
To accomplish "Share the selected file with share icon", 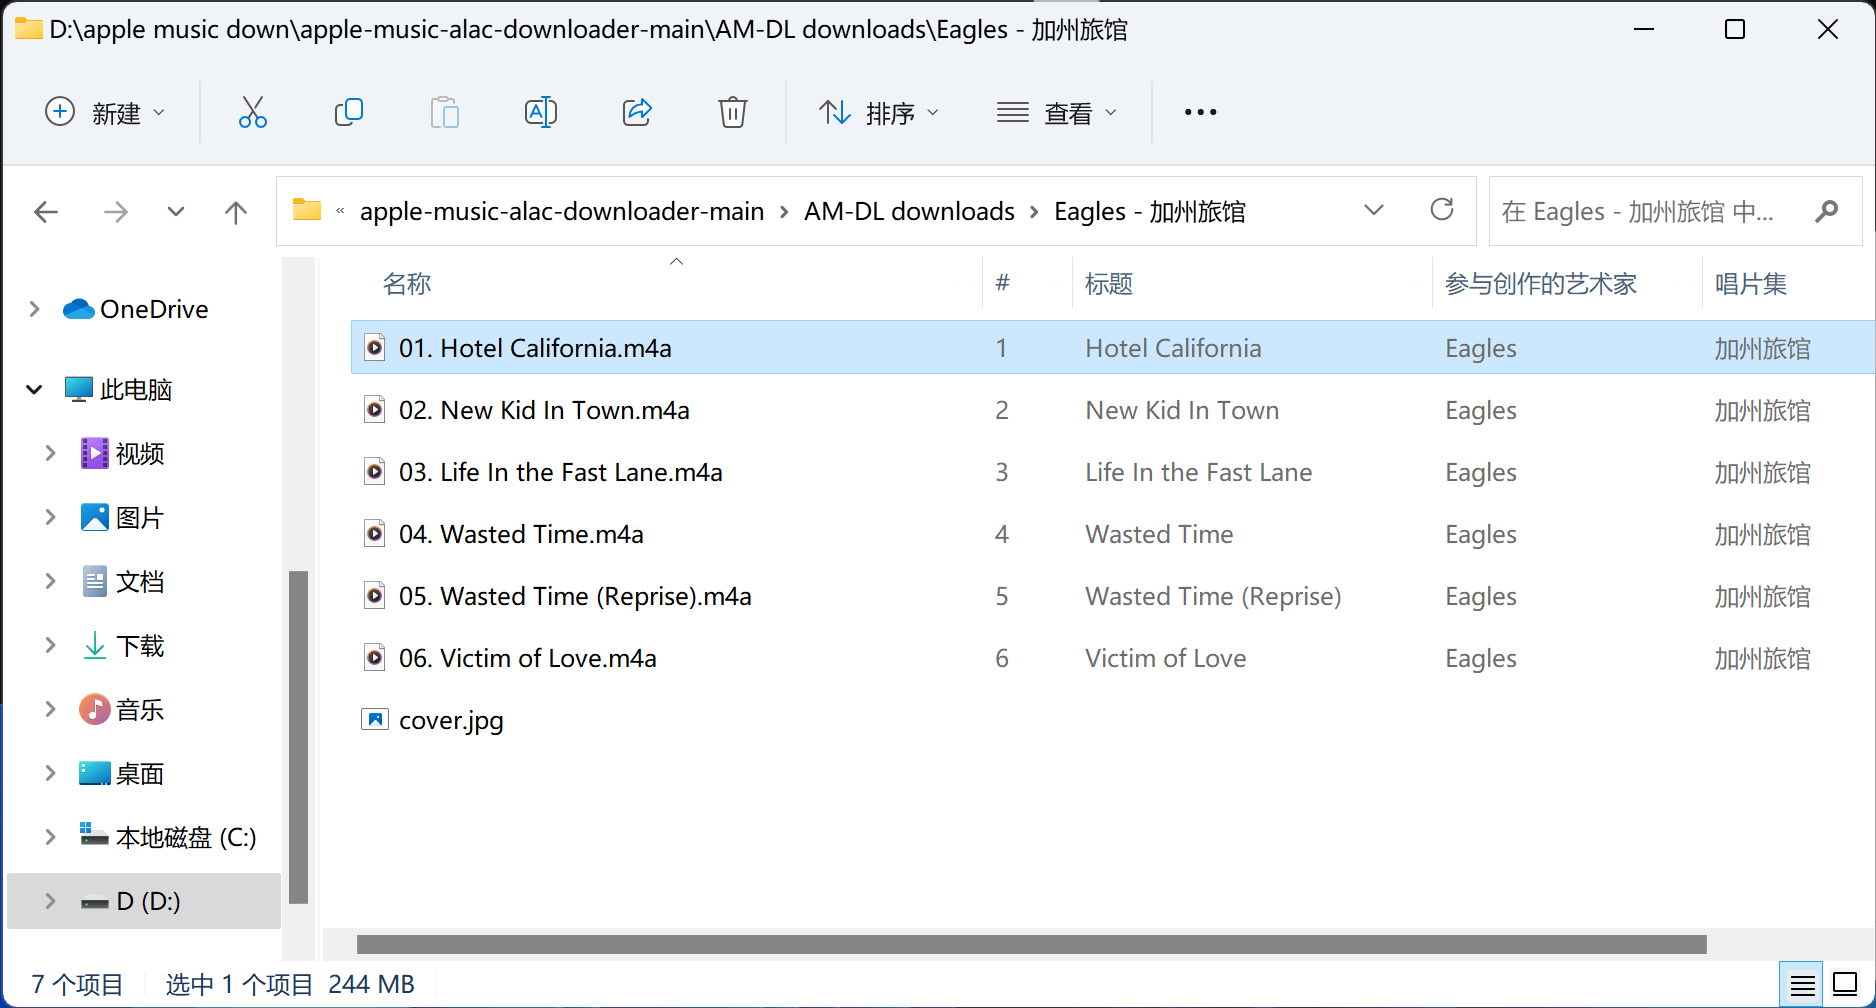I will [637, 112].
